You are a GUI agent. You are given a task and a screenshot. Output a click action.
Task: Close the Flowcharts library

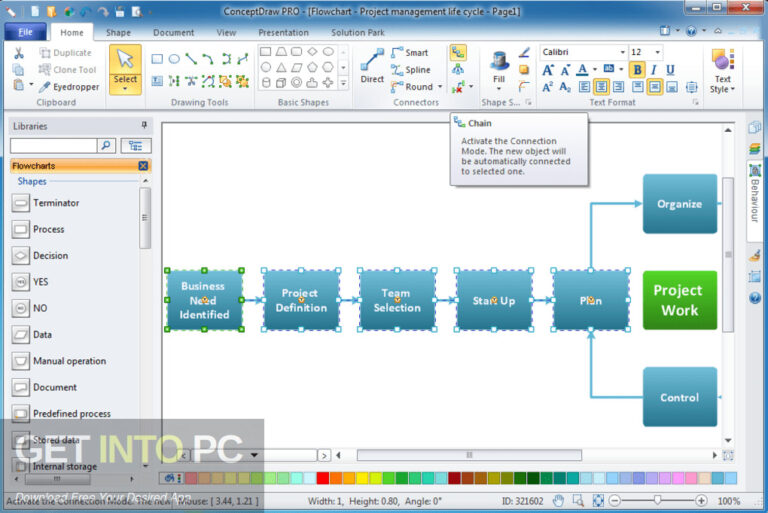(x=143, y=166)
